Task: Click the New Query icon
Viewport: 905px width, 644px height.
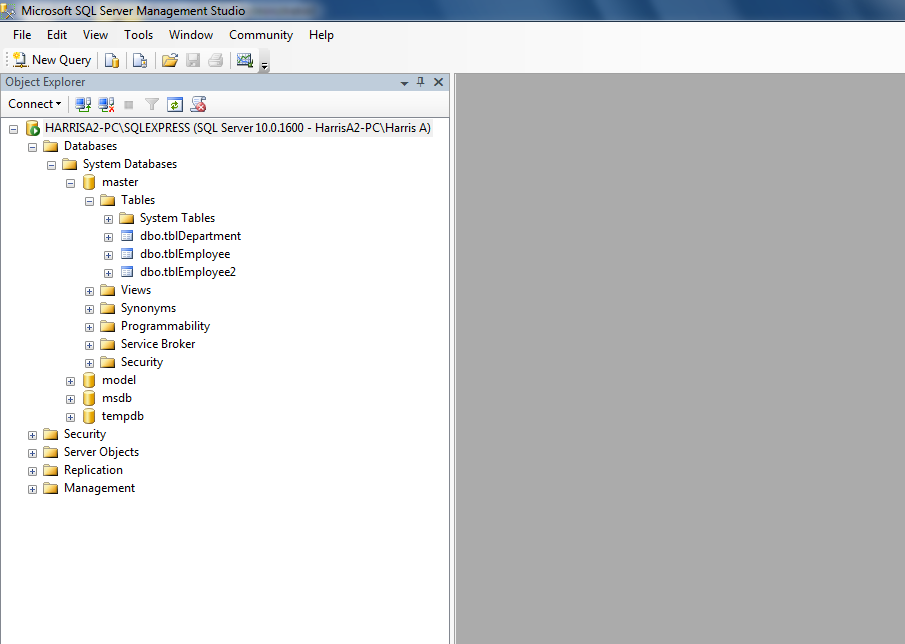Action: pyautogui.click(x=50, y=60)
